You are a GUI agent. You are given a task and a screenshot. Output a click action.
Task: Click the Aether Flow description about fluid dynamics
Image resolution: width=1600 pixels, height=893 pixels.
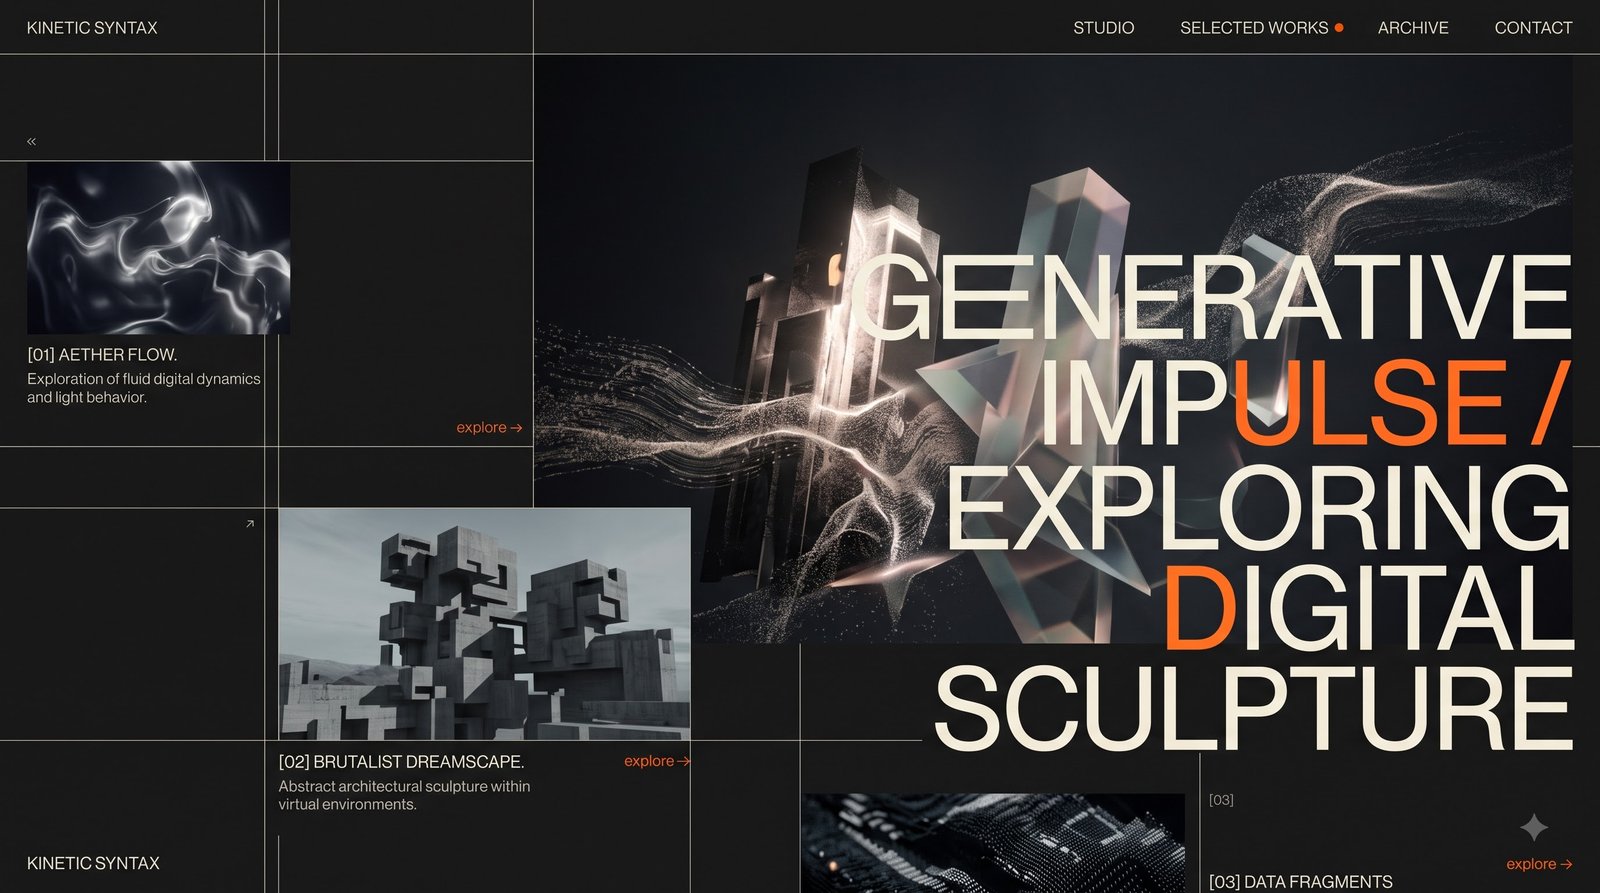[x=144, y=388]
